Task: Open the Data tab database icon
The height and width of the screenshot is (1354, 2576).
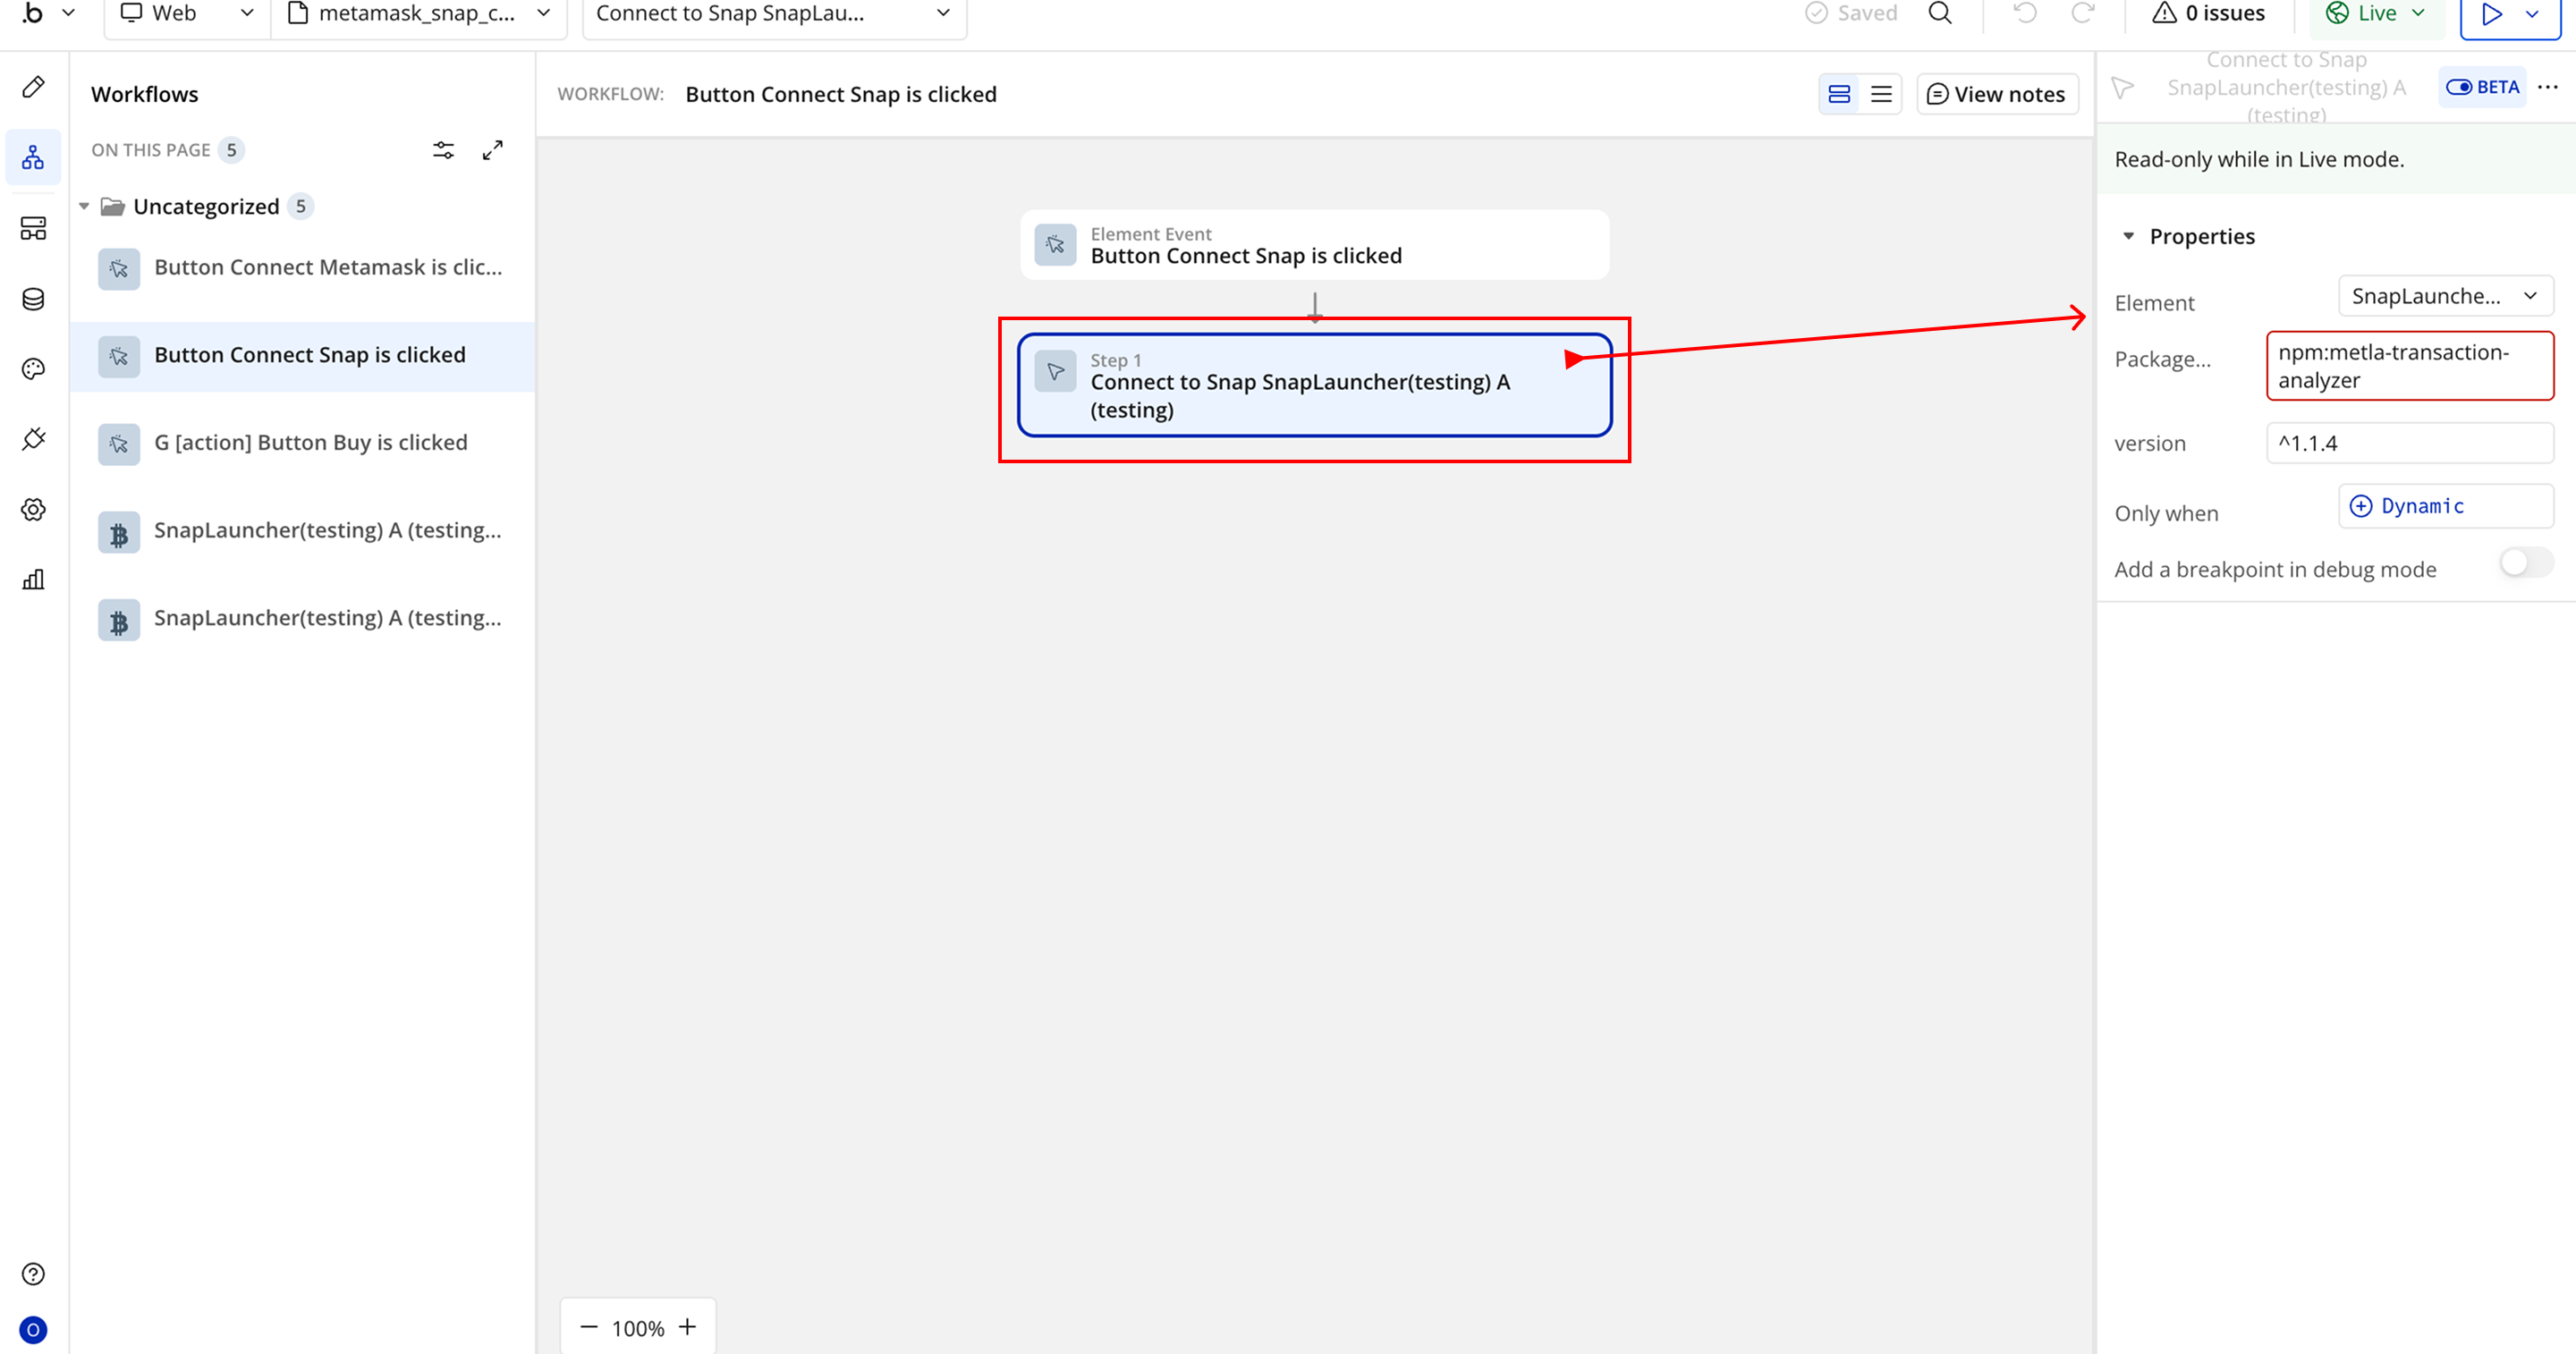Action: pos(33,299)
